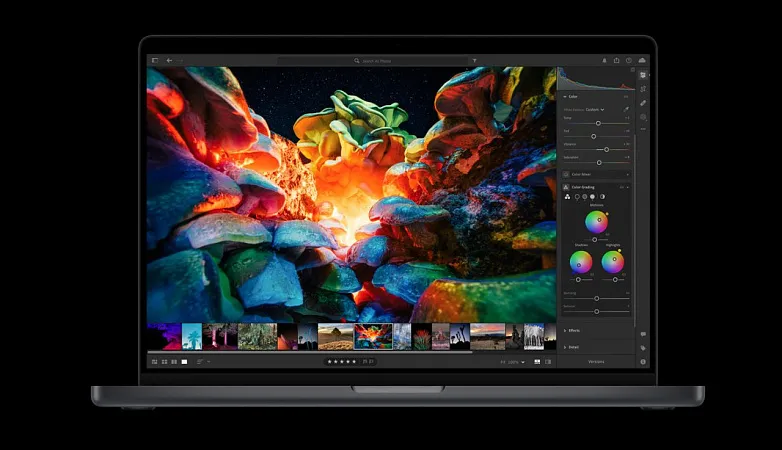Collapse the Color panel section
The height and width of the screenshot is (450, 782).
(x=566, y=96)
